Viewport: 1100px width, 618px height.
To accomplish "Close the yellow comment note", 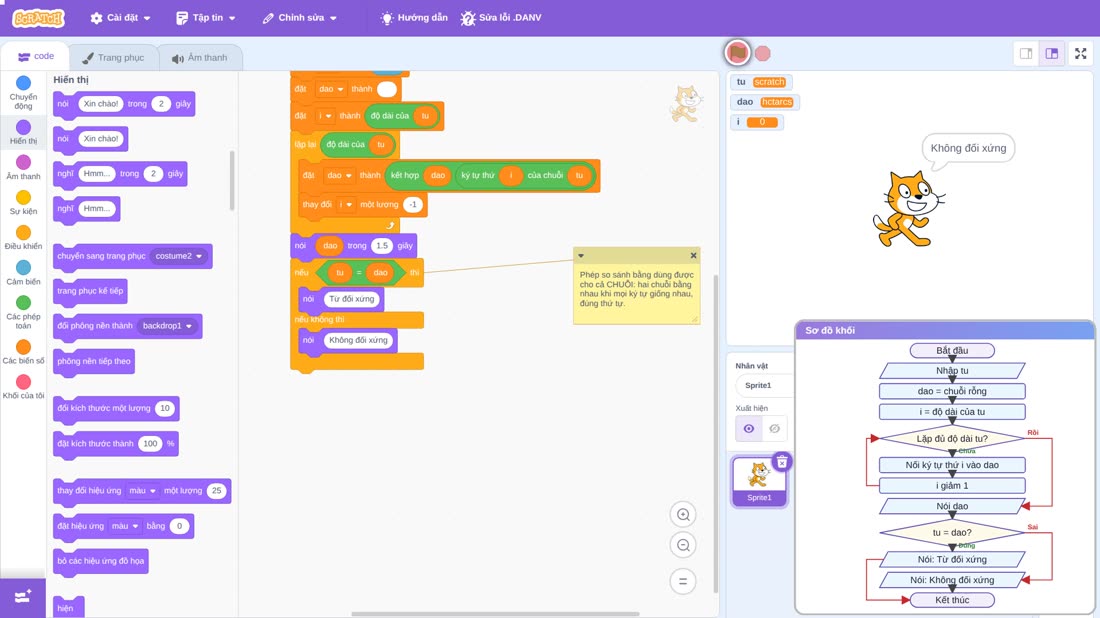I will [693, 255].
